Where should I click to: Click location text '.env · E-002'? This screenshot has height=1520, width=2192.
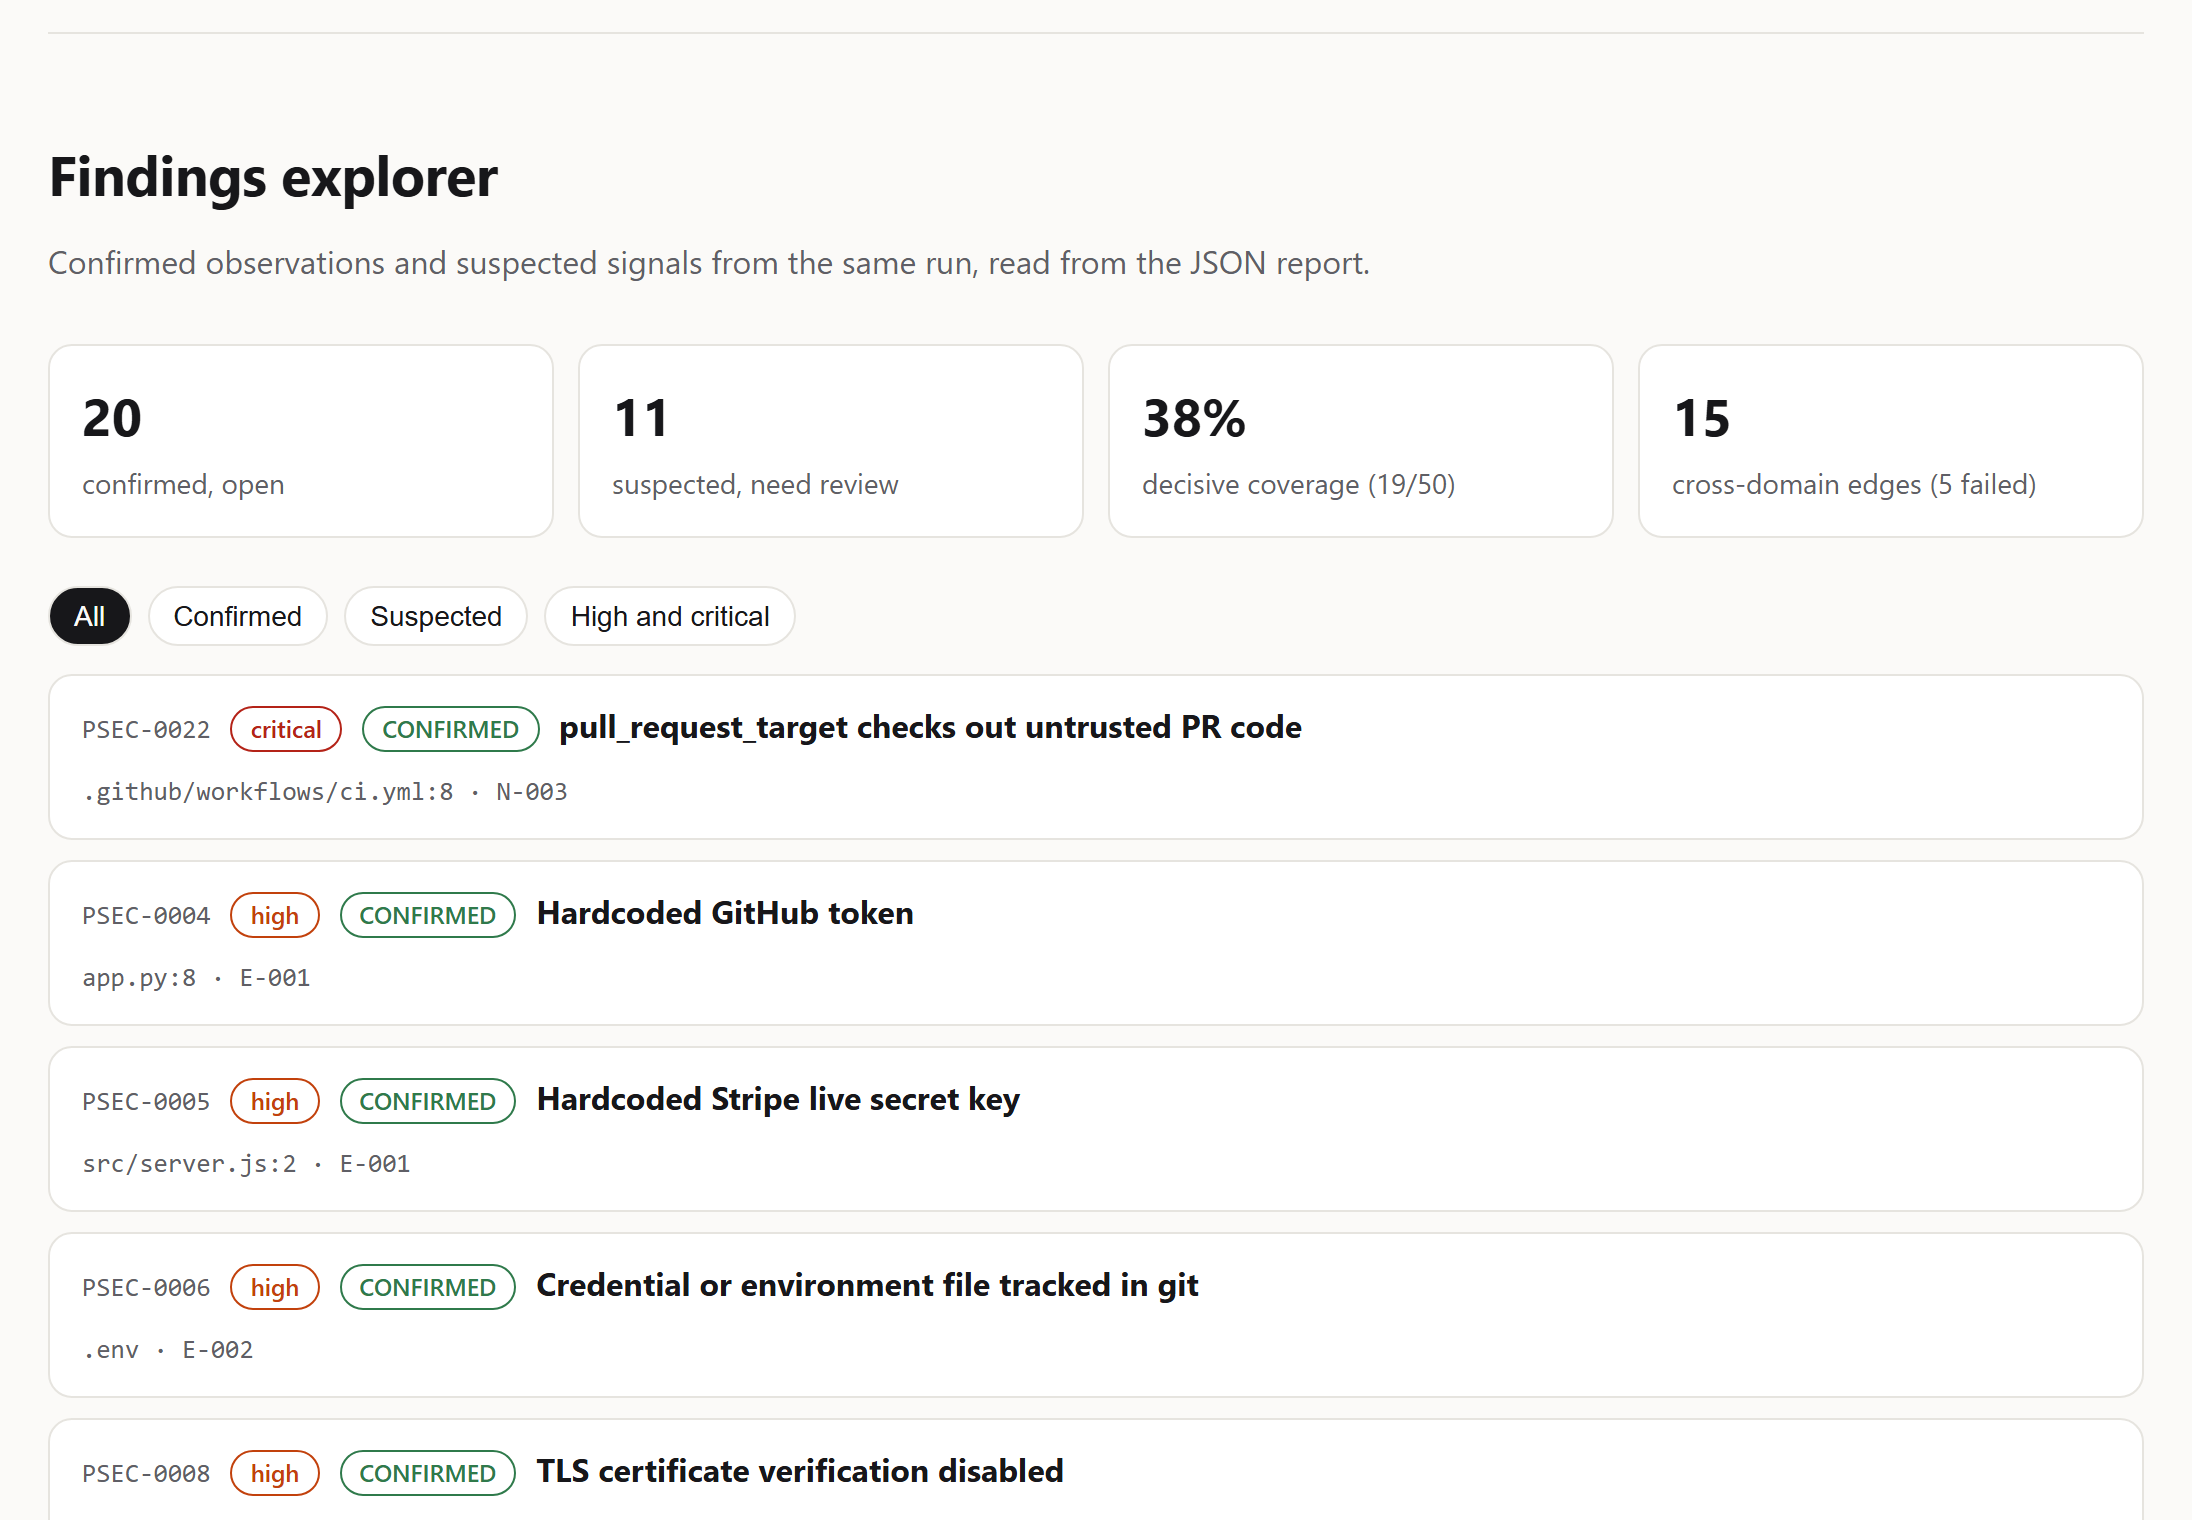[x=168, y=1350]
